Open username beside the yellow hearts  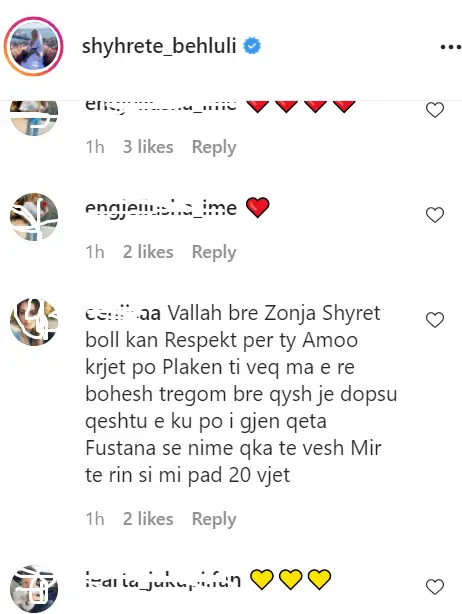point(163,580)
